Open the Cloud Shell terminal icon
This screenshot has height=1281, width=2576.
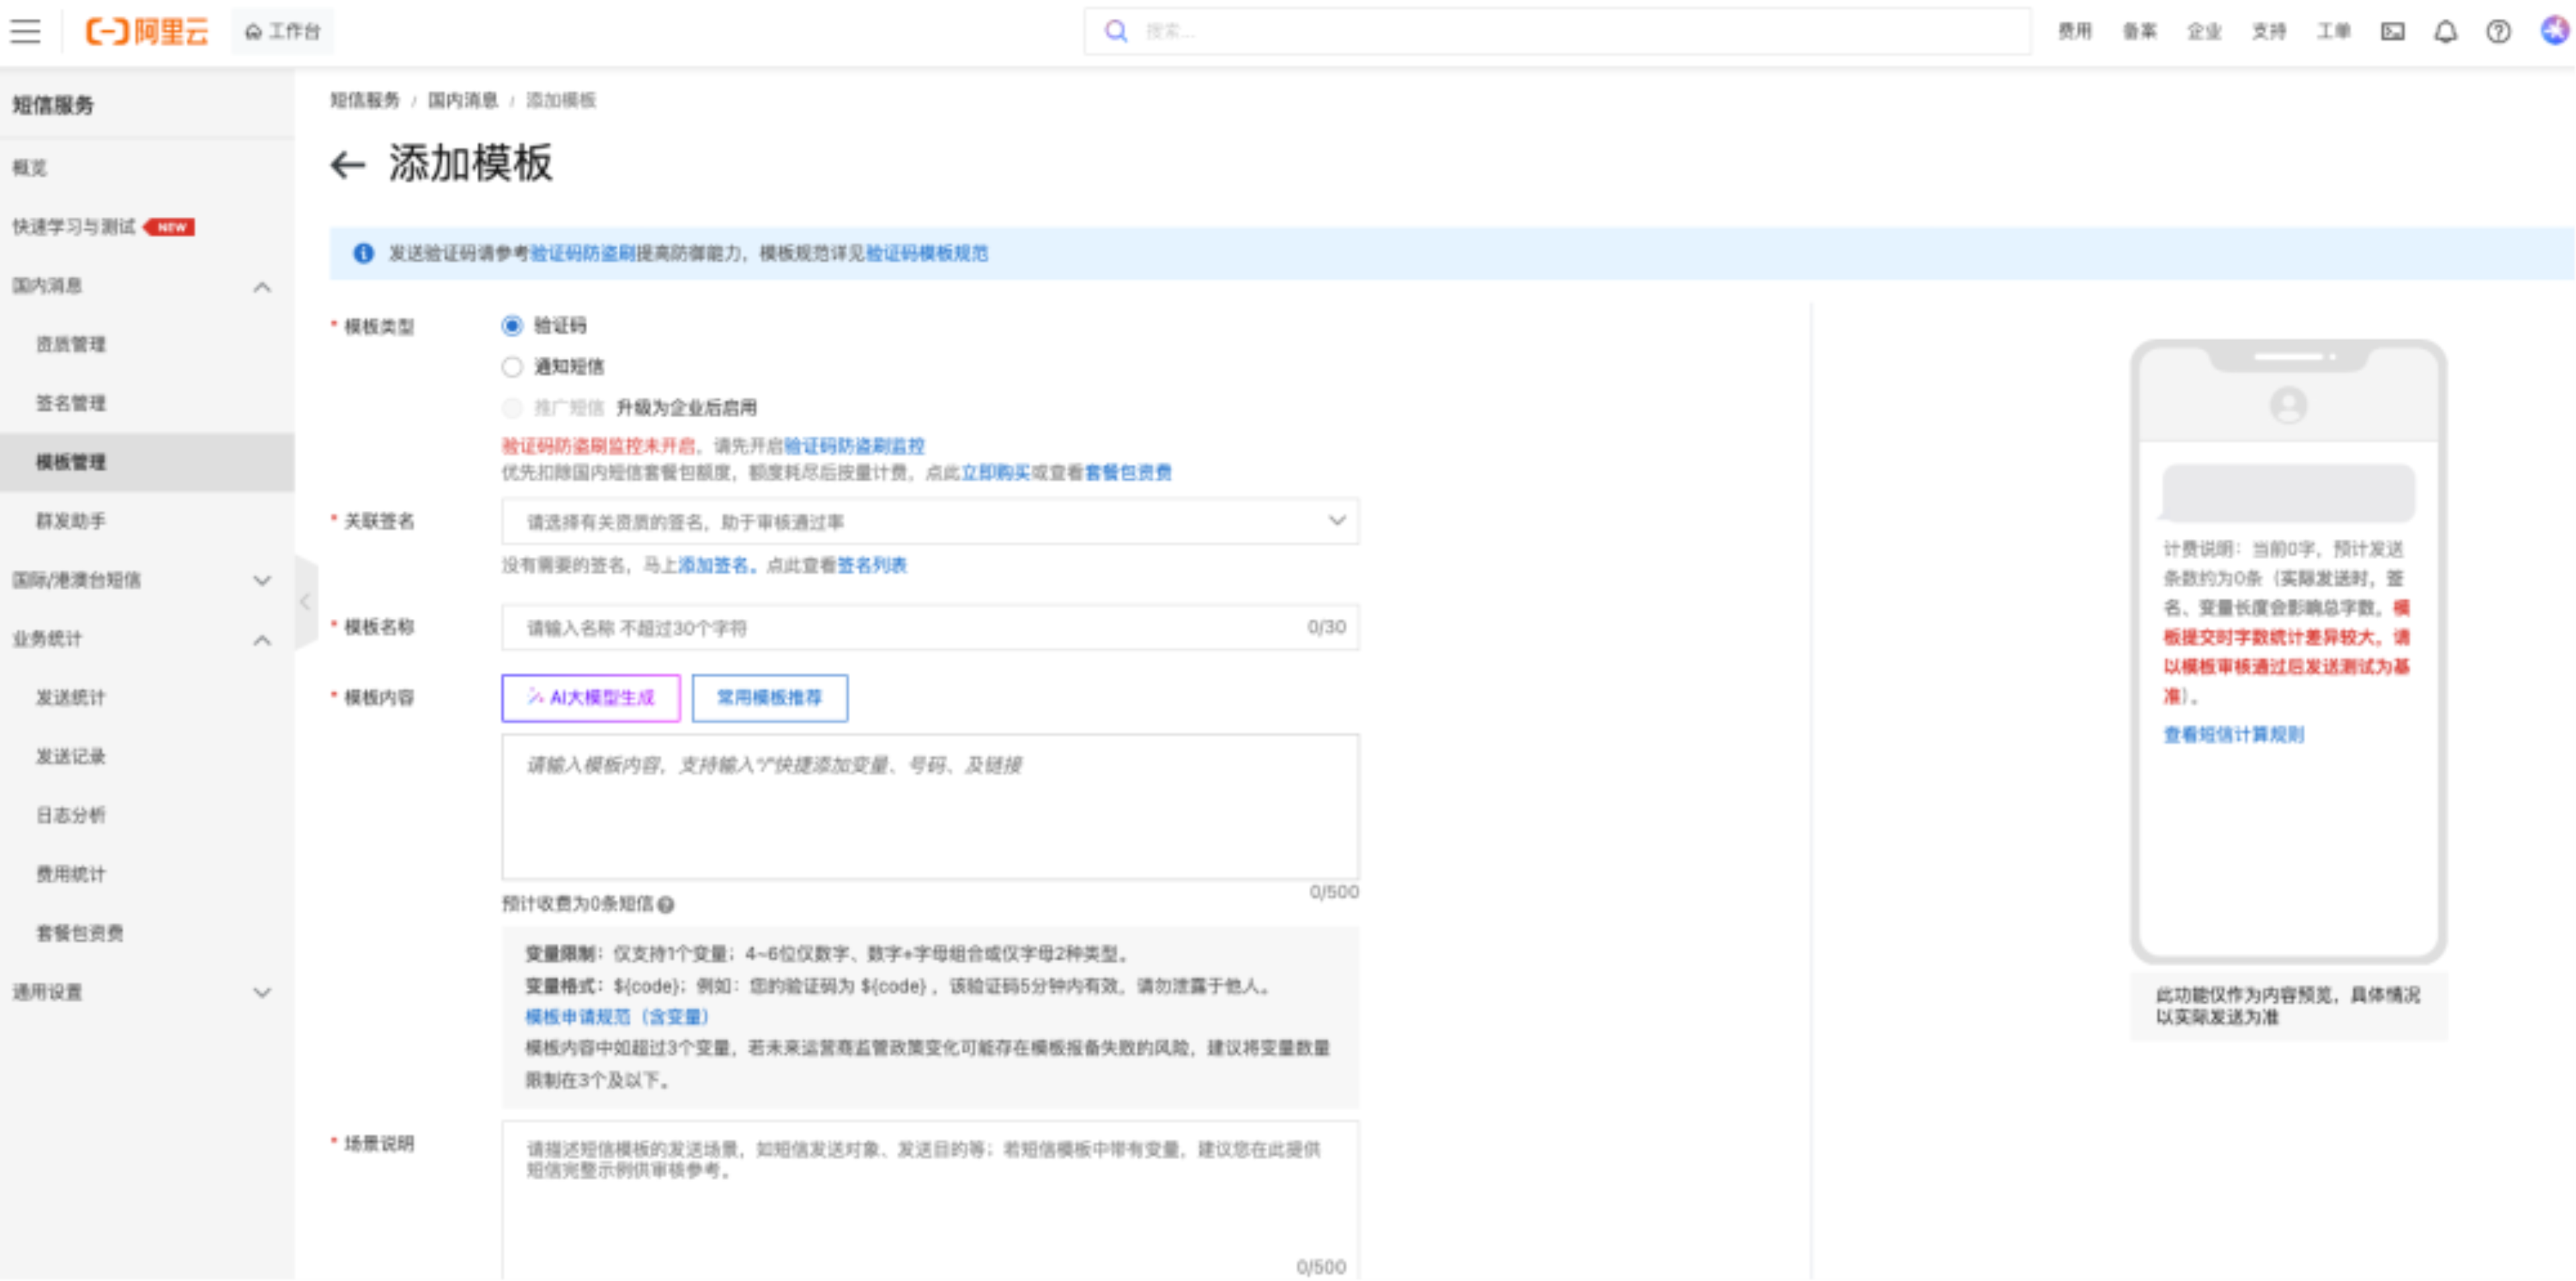click(2392, 32)
